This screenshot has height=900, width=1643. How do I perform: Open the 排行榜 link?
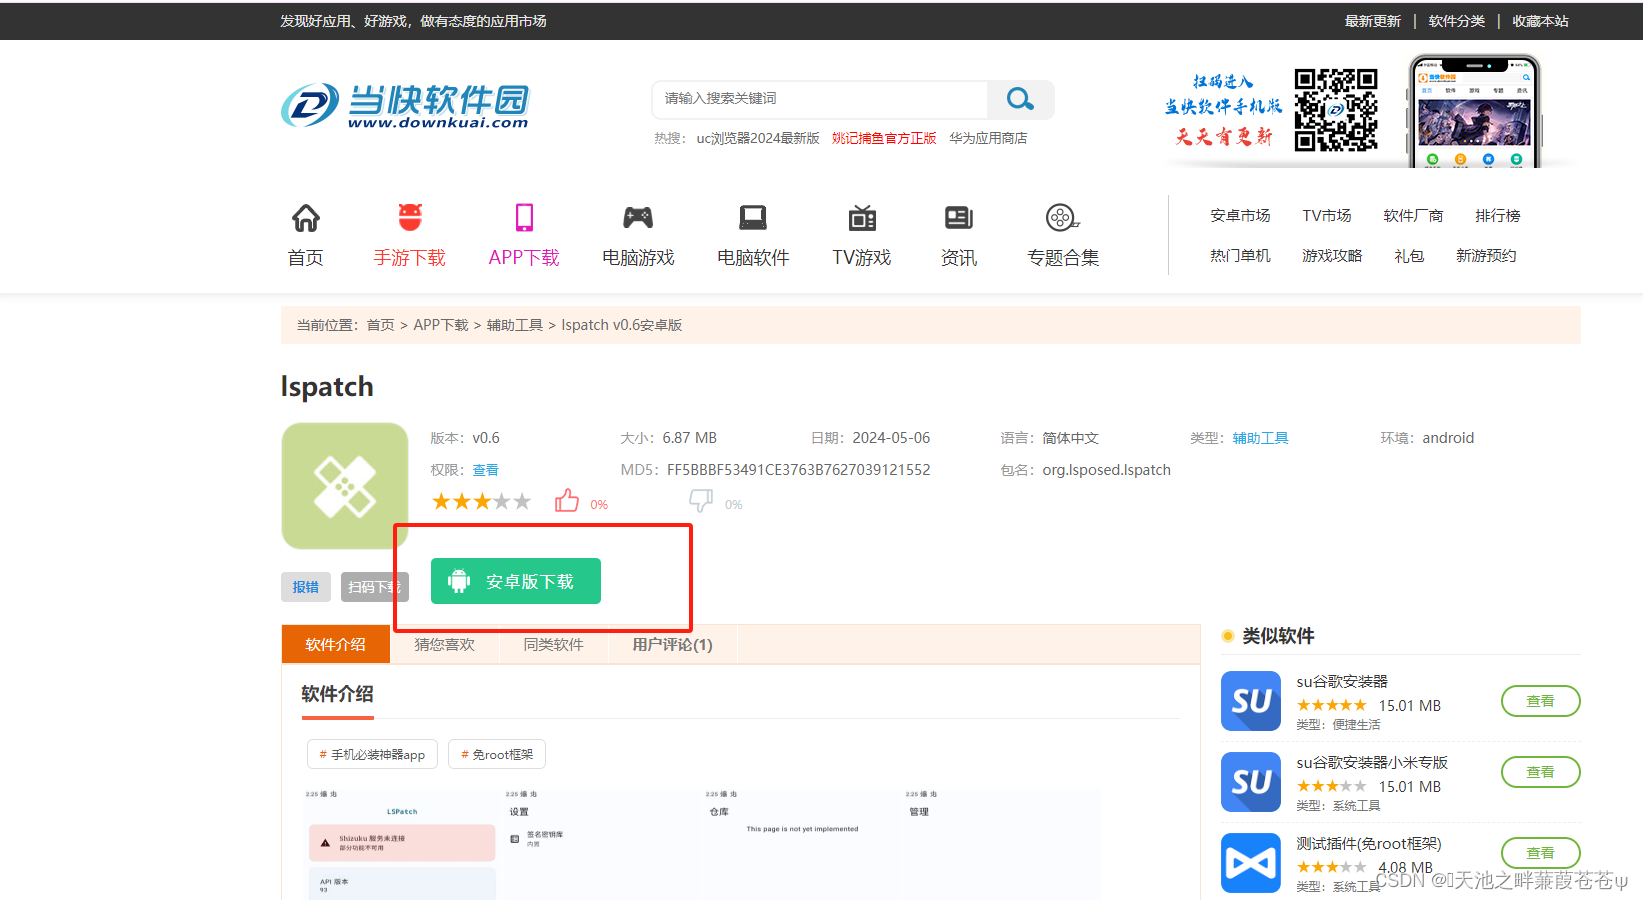[1498, 216]
